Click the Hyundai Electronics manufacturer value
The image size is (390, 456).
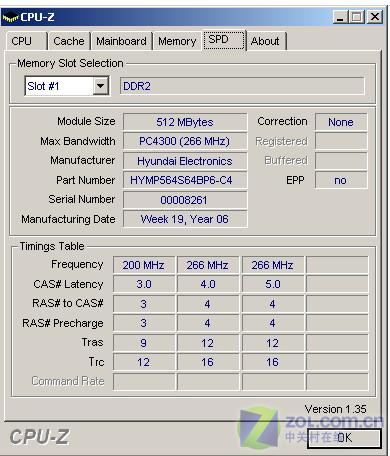point(185,161)
